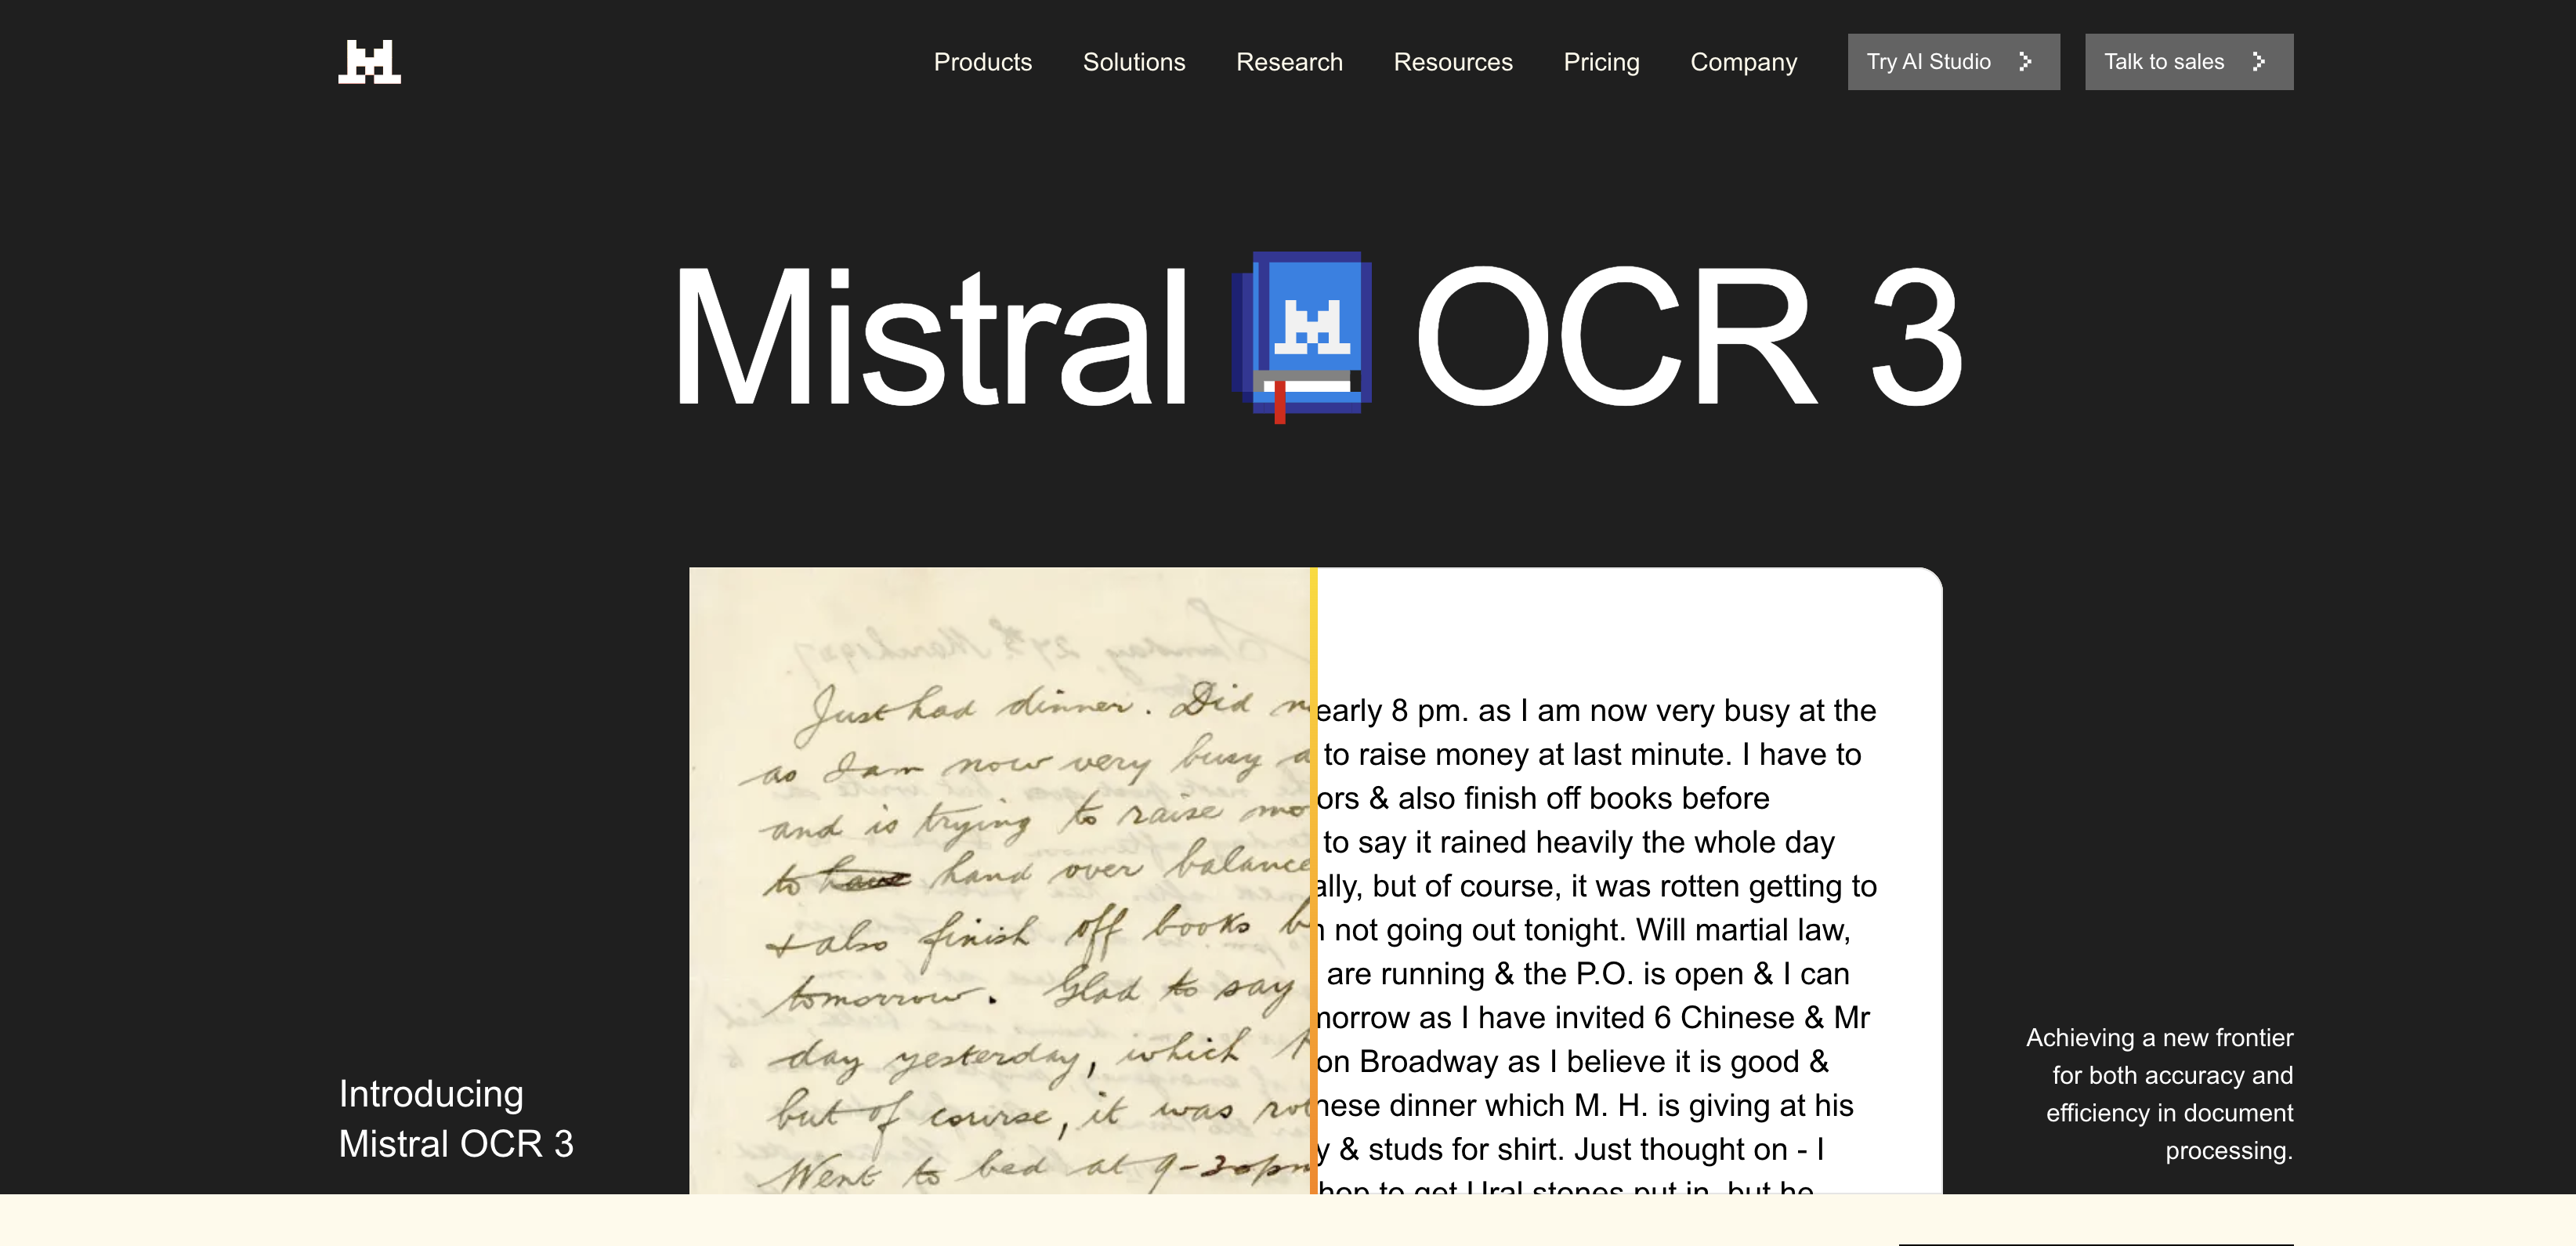This screenshot has height=1246, width=2576.
Task: Click the arrow icon on Try AI Studio
Action: [2025, 62]
